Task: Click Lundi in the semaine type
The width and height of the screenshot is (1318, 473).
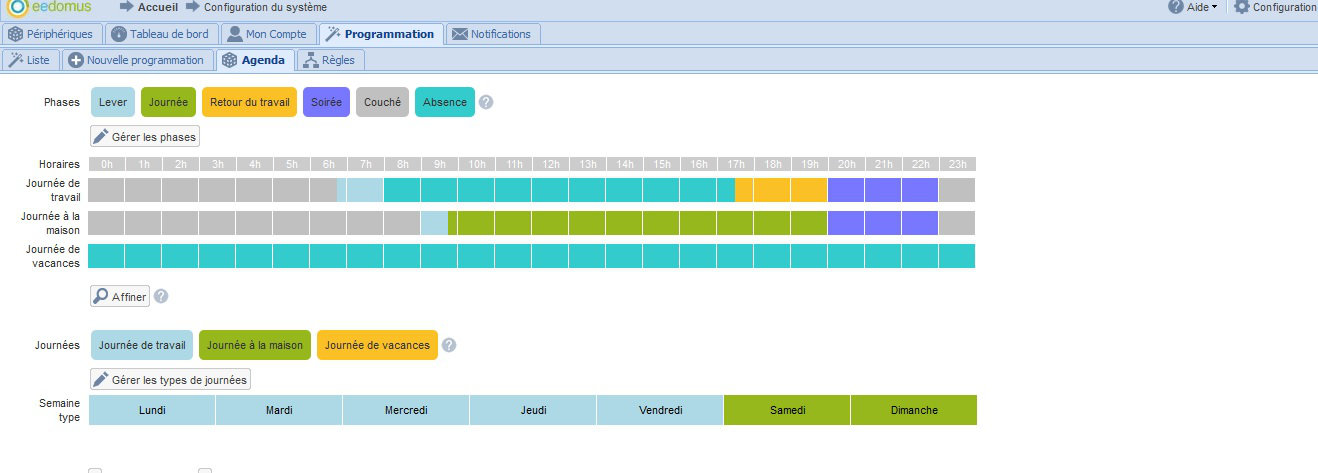Action: (x=152, y=410)
